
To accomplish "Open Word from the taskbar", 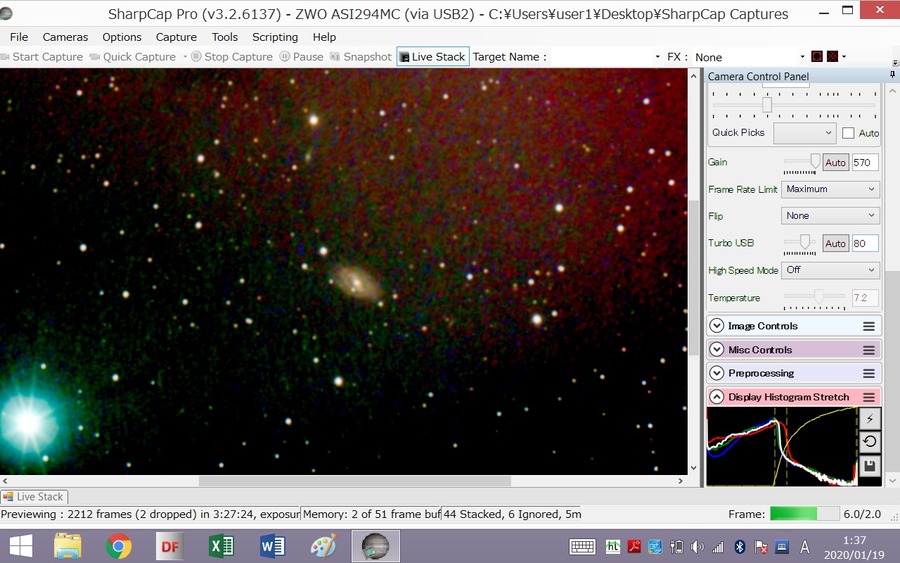I will point(273,546).
